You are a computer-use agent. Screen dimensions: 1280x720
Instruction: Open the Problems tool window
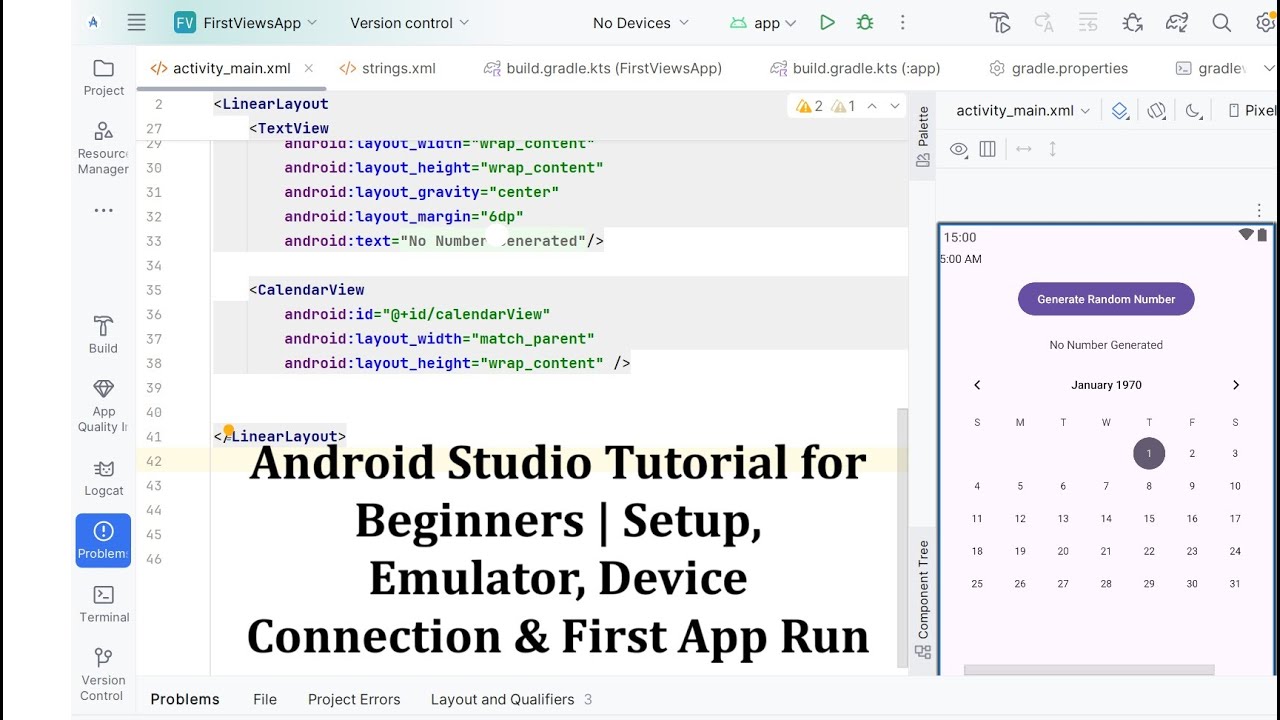(x=103, y=540)
